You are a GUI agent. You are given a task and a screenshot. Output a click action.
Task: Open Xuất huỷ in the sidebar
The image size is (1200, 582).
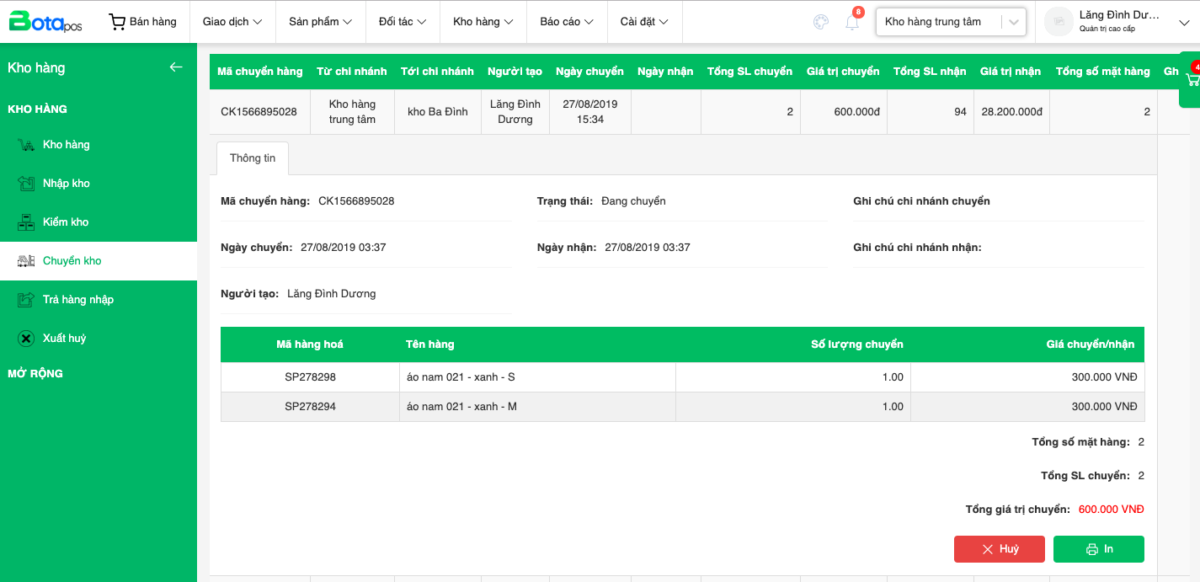click(64, 338)
